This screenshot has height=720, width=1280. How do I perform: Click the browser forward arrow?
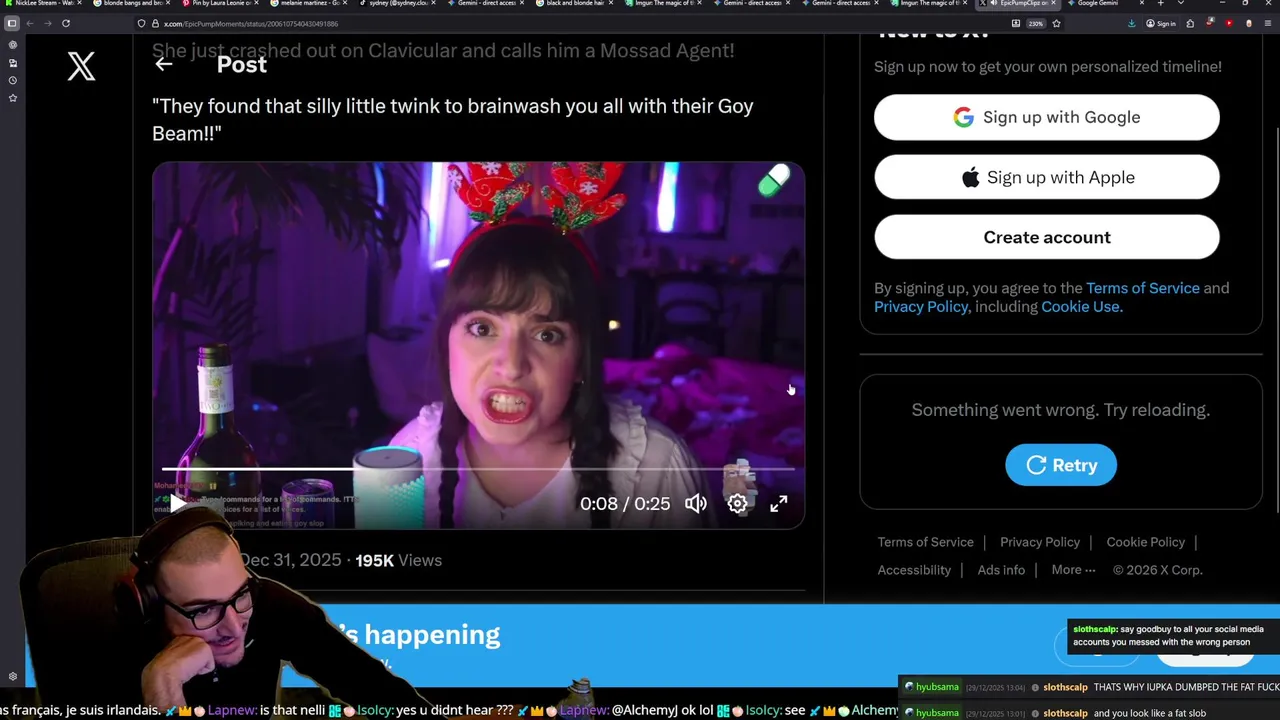point(47,23)
